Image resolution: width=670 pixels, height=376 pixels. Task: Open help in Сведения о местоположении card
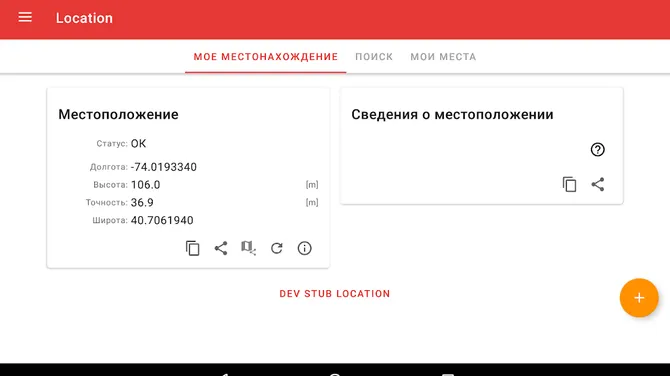click(x=597, y=150)
